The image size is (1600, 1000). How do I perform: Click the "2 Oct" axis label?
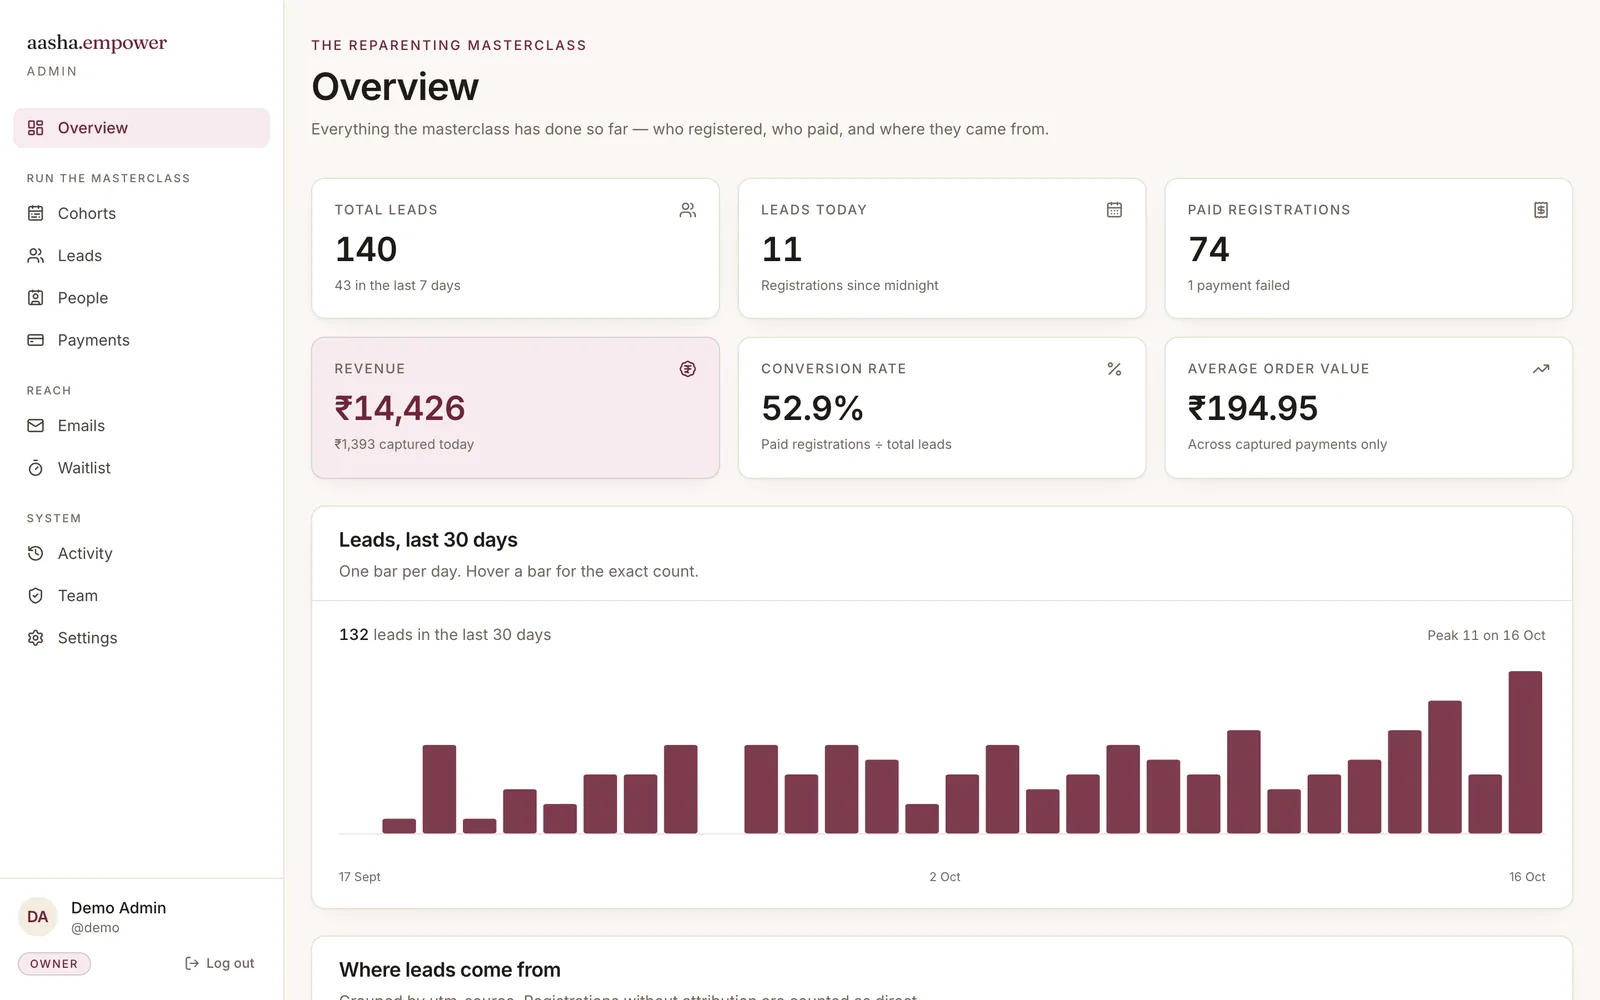[945, 877]
